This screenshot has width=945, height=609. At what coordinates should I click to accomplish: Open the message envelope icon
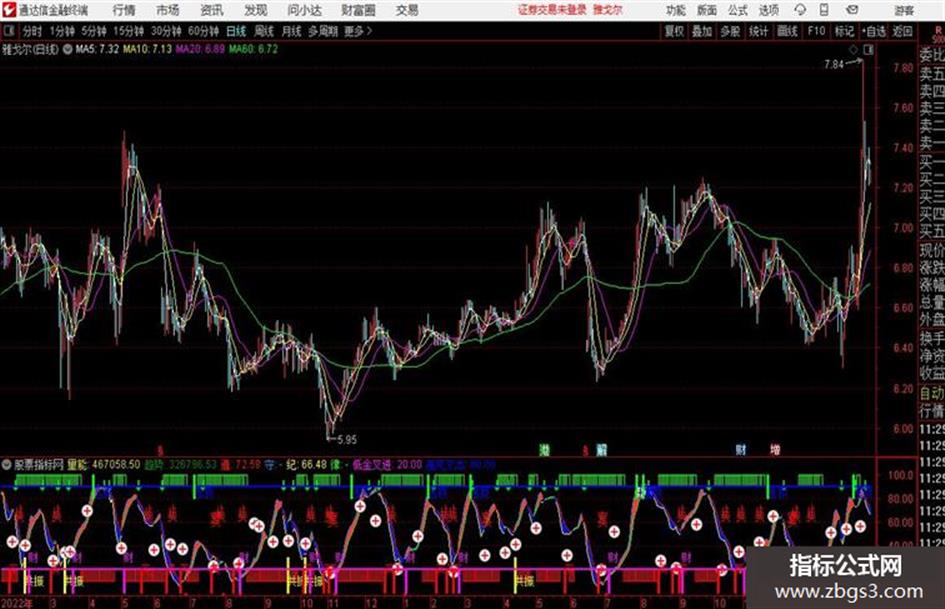click(x=852, y=10)
